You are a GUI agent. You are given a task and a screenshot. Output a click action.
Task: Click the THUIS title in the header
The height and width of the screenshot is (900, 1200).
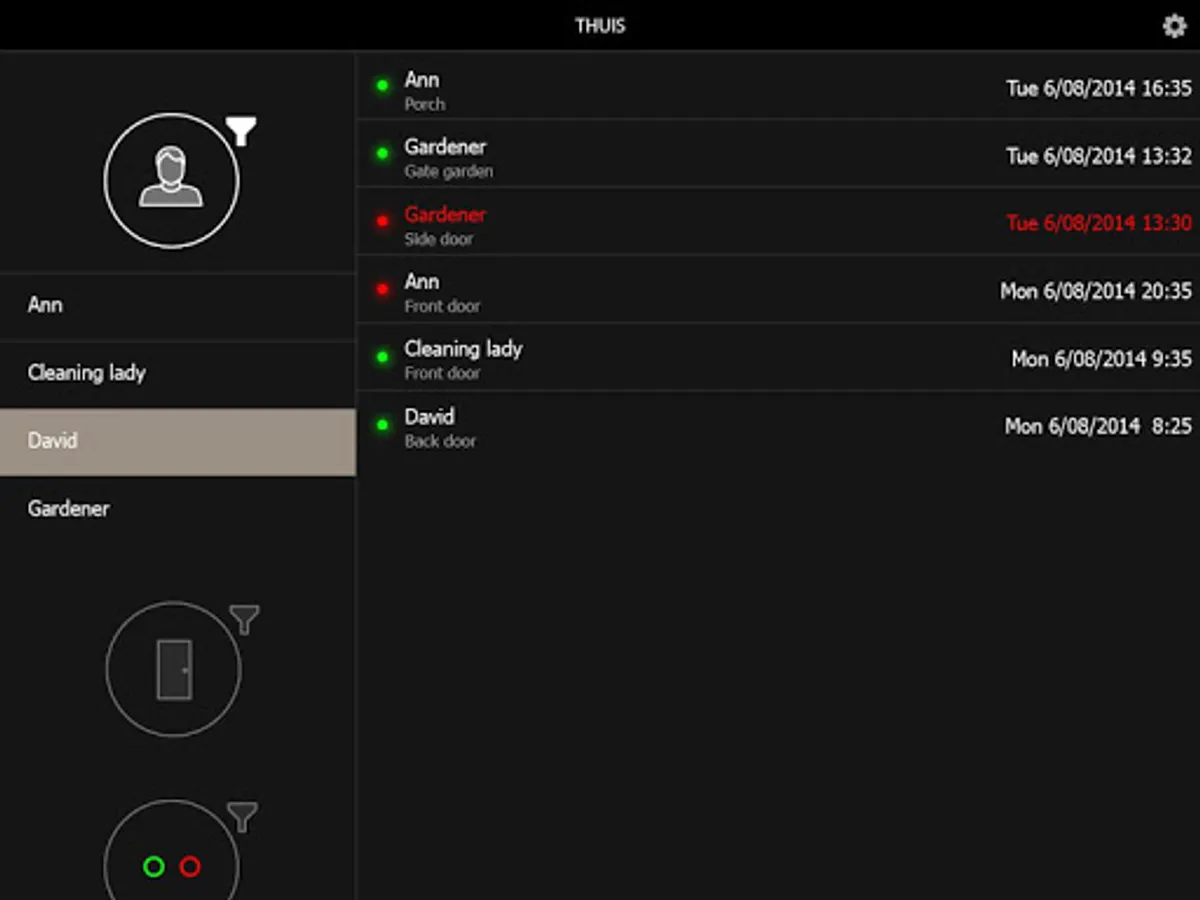[x=600, y=26]
